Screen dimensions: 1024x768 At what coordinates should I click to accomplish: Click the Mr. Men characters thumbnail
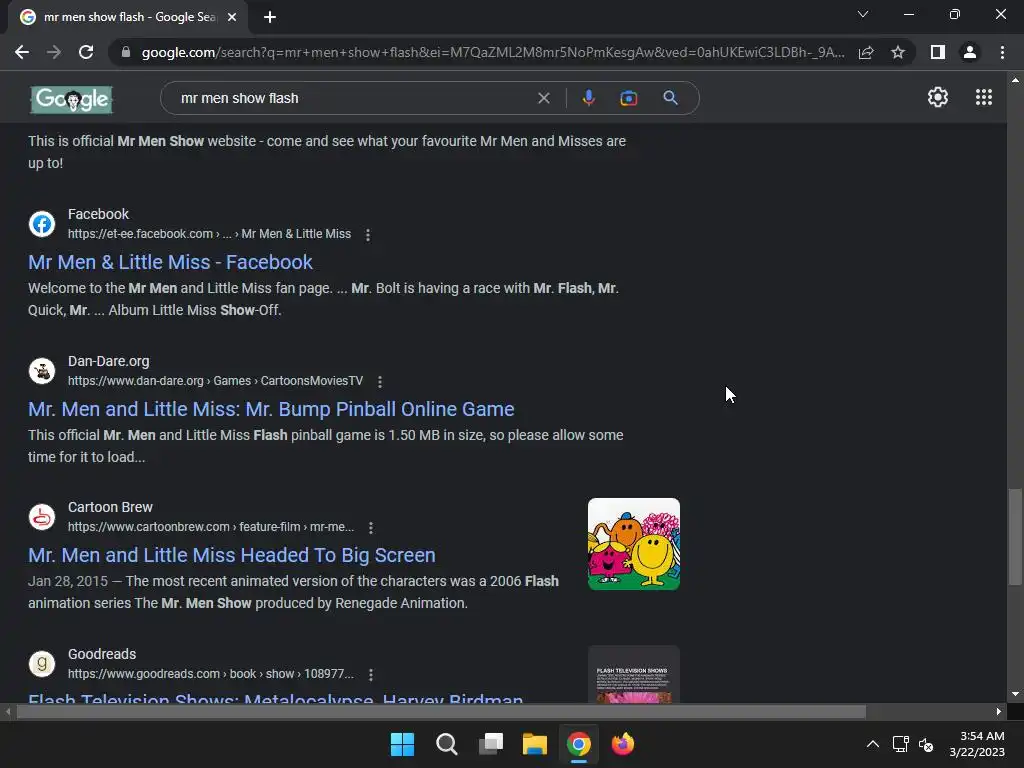pyautogui.click(x=633, y=544)
